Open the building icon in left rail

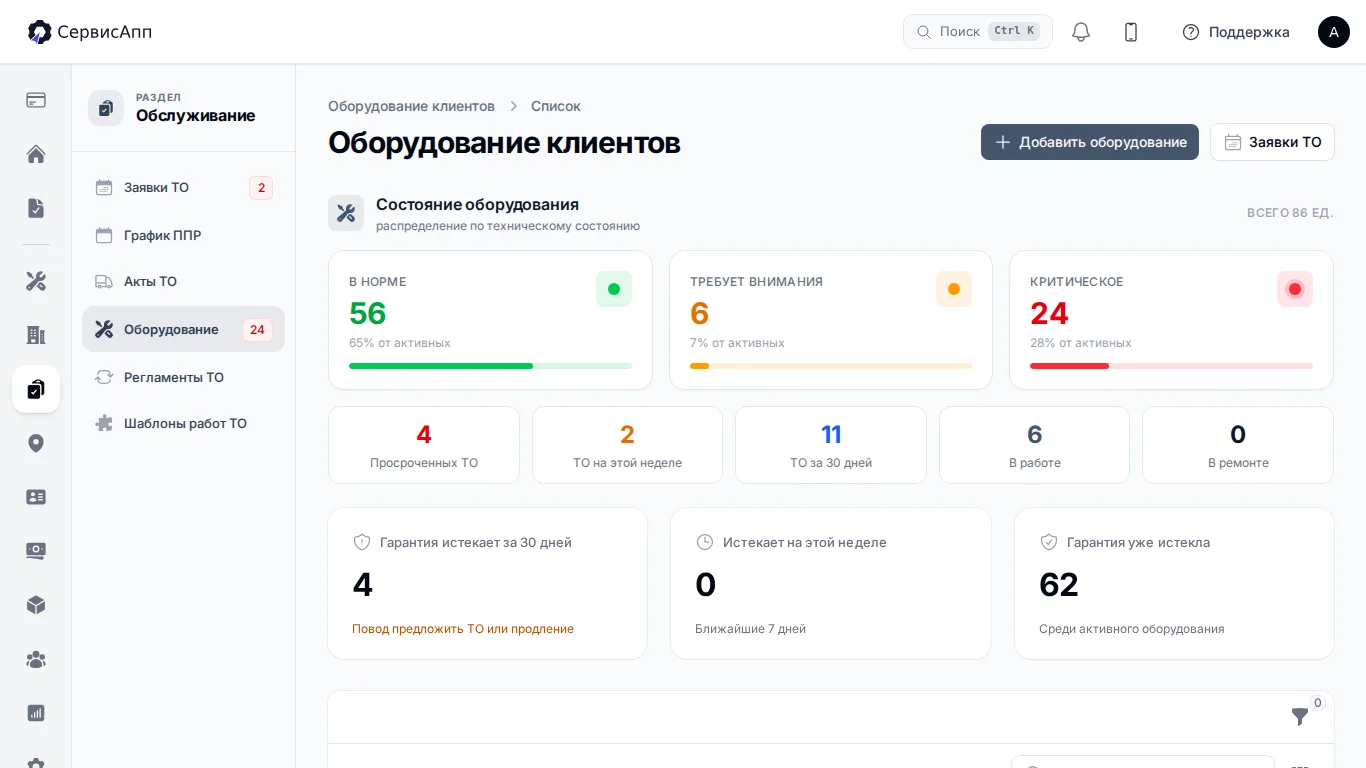[x=36, y=335]
